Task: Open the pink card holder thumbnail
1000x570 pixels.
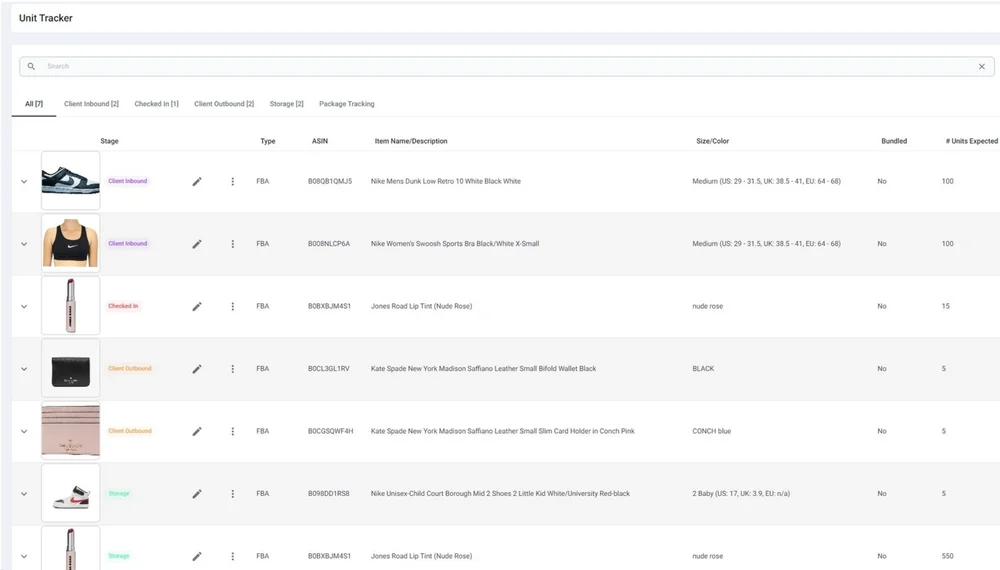Action: 71,430
